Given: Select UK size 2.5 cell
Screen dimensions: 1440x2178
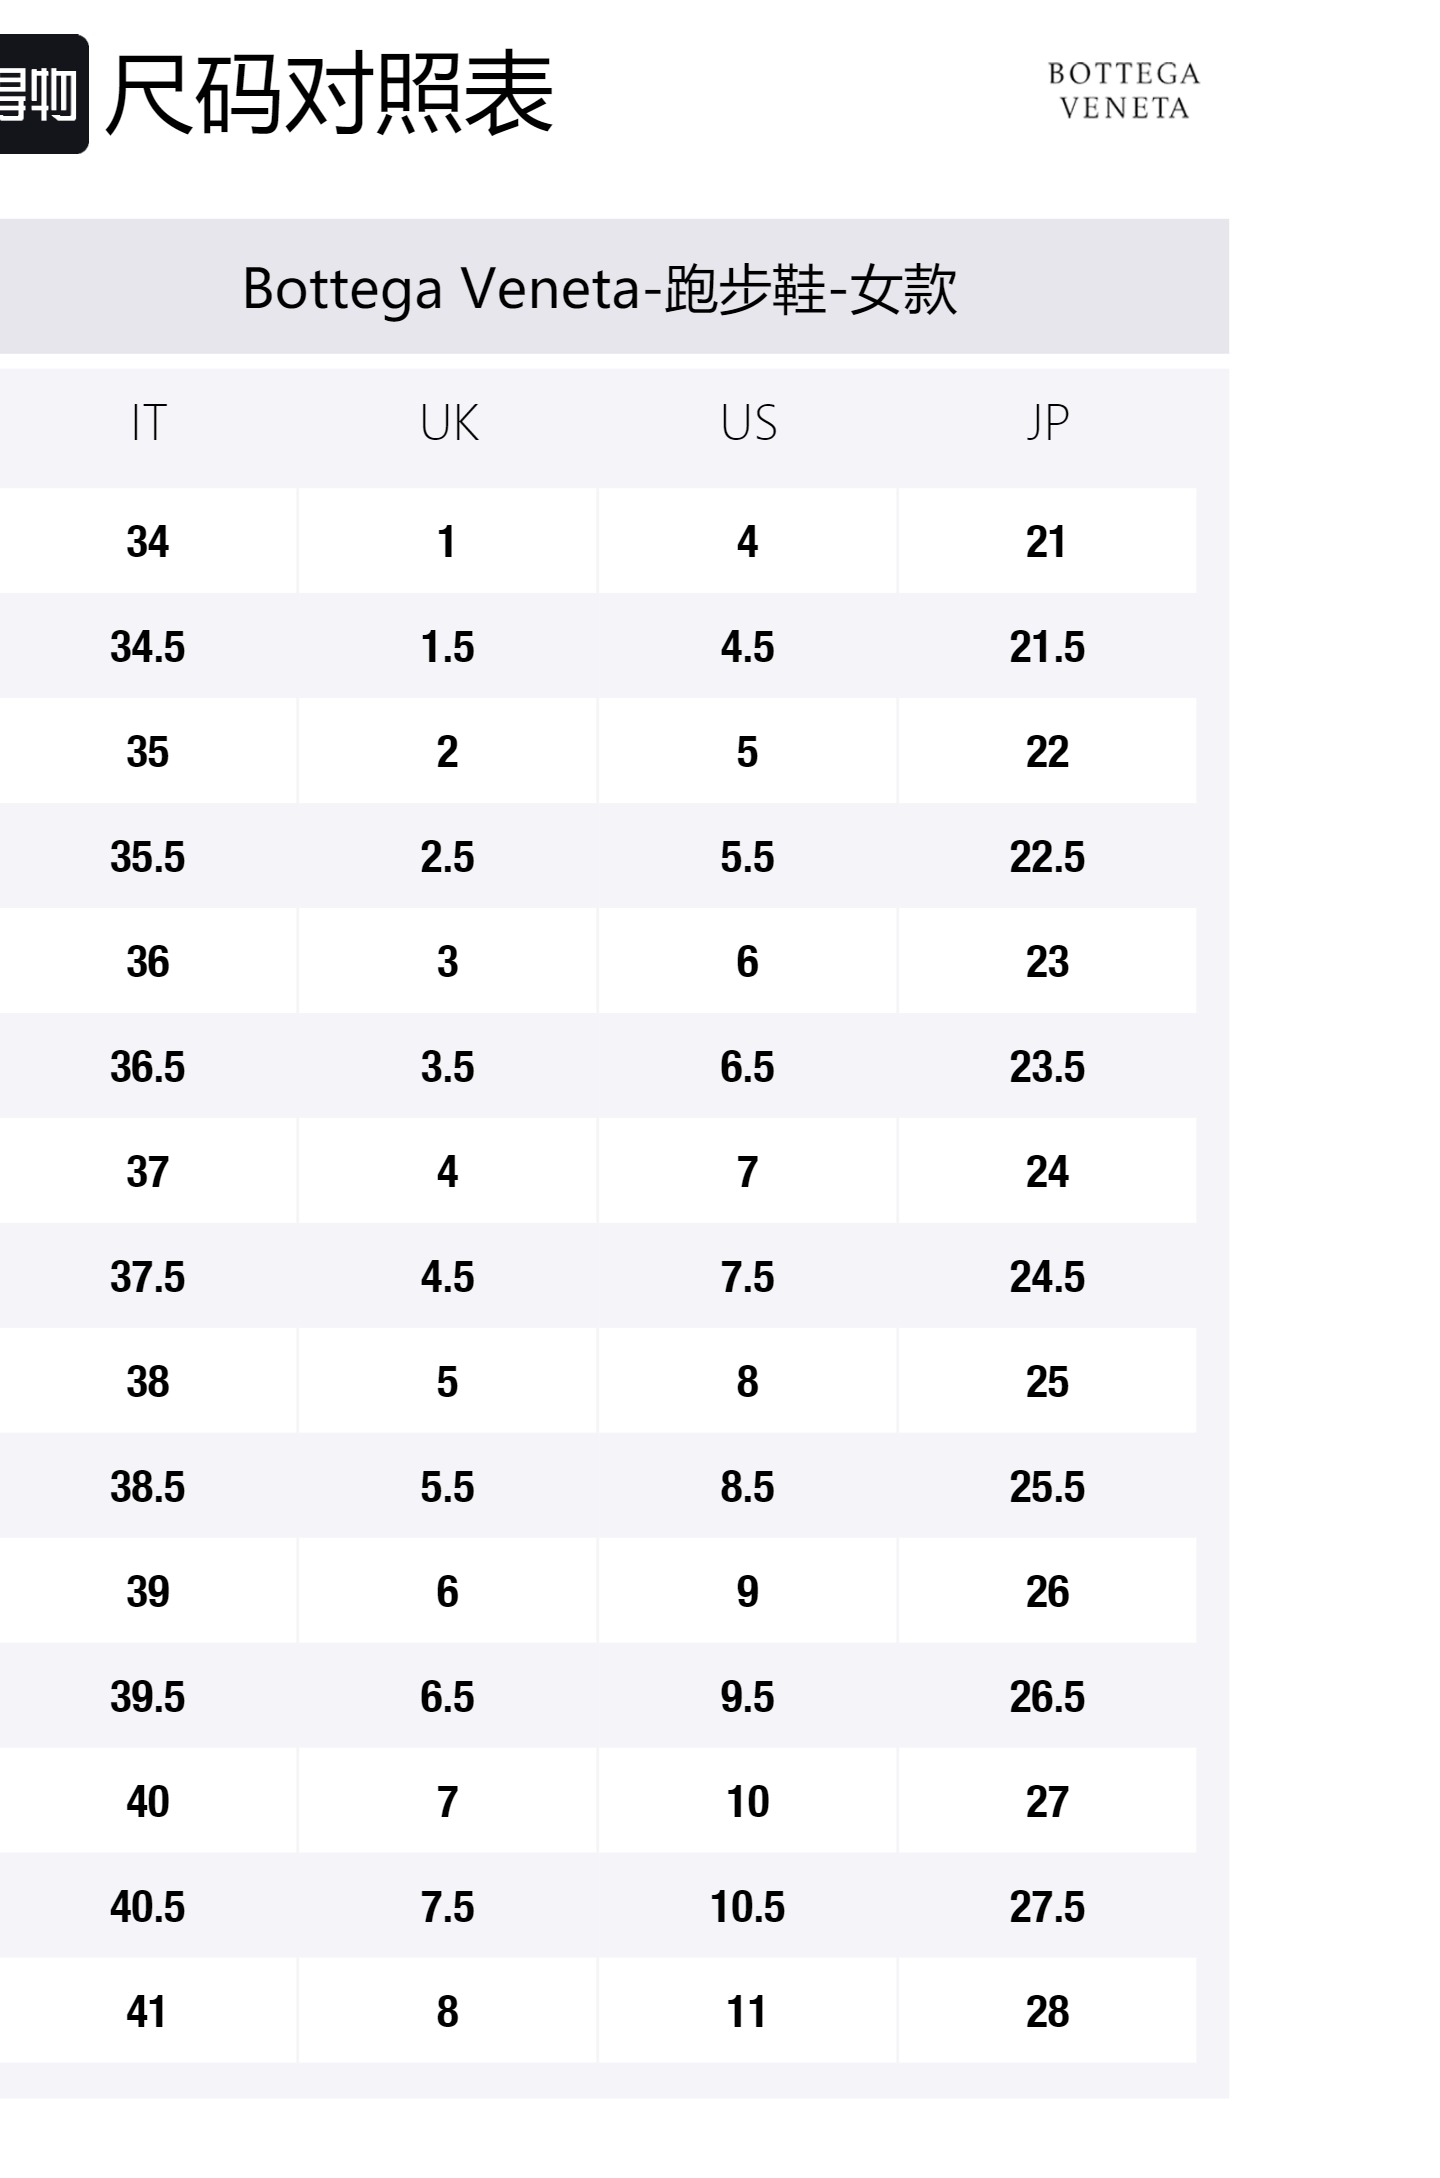Looking at the screenshot, I should tap(448, 857).
